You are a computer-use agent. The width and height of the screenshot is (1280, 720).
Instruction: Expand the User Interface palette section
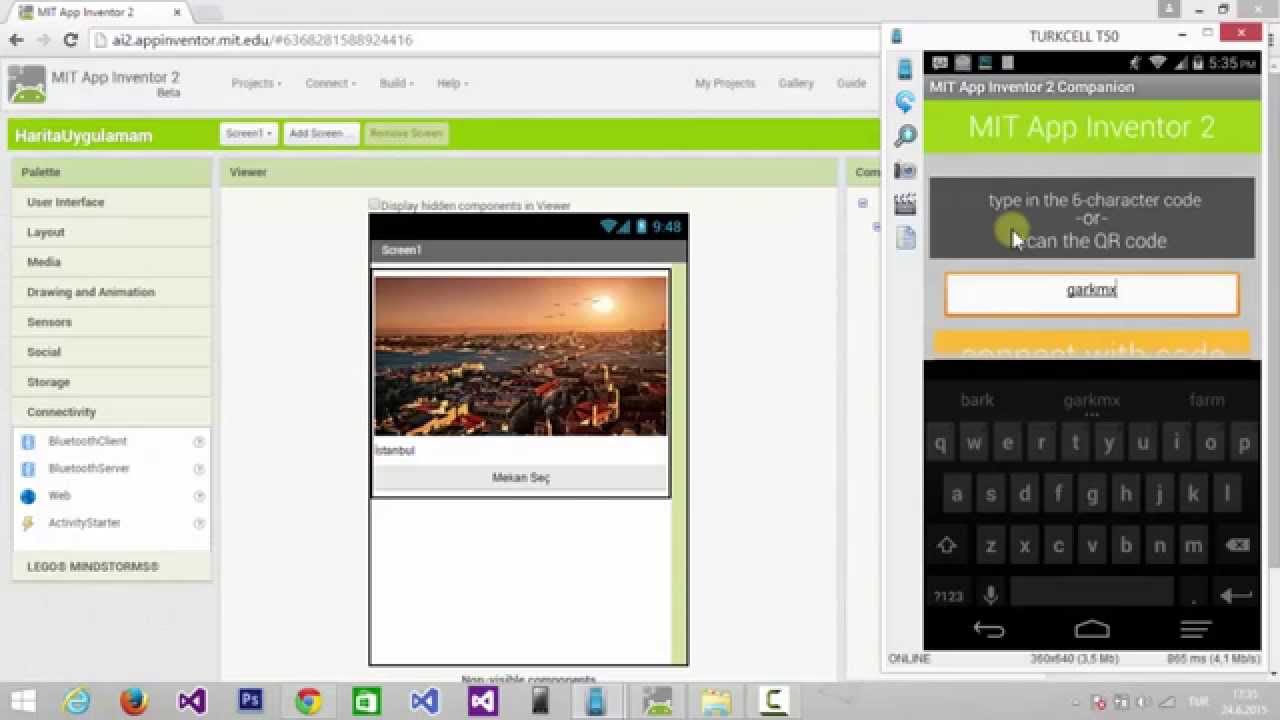point(112,202)
